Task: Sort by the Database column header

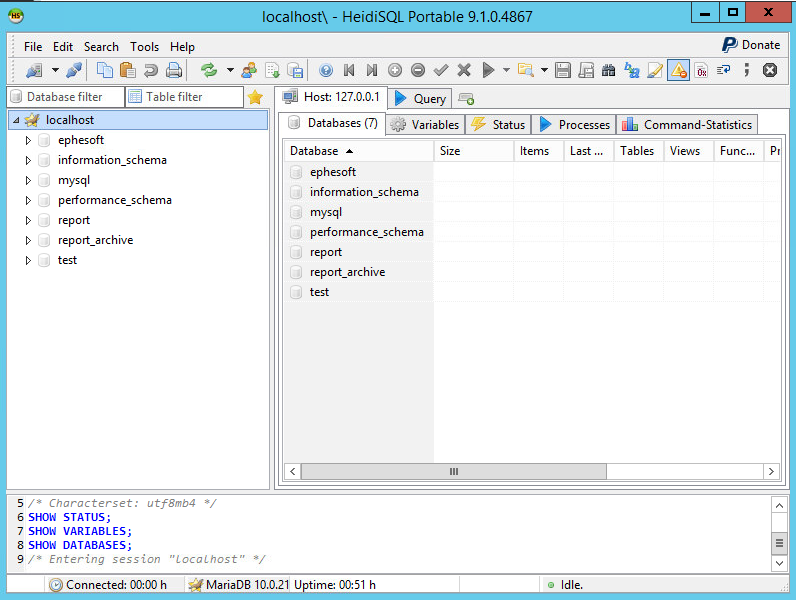Action: pyautogui.click(x=358, y=151)
